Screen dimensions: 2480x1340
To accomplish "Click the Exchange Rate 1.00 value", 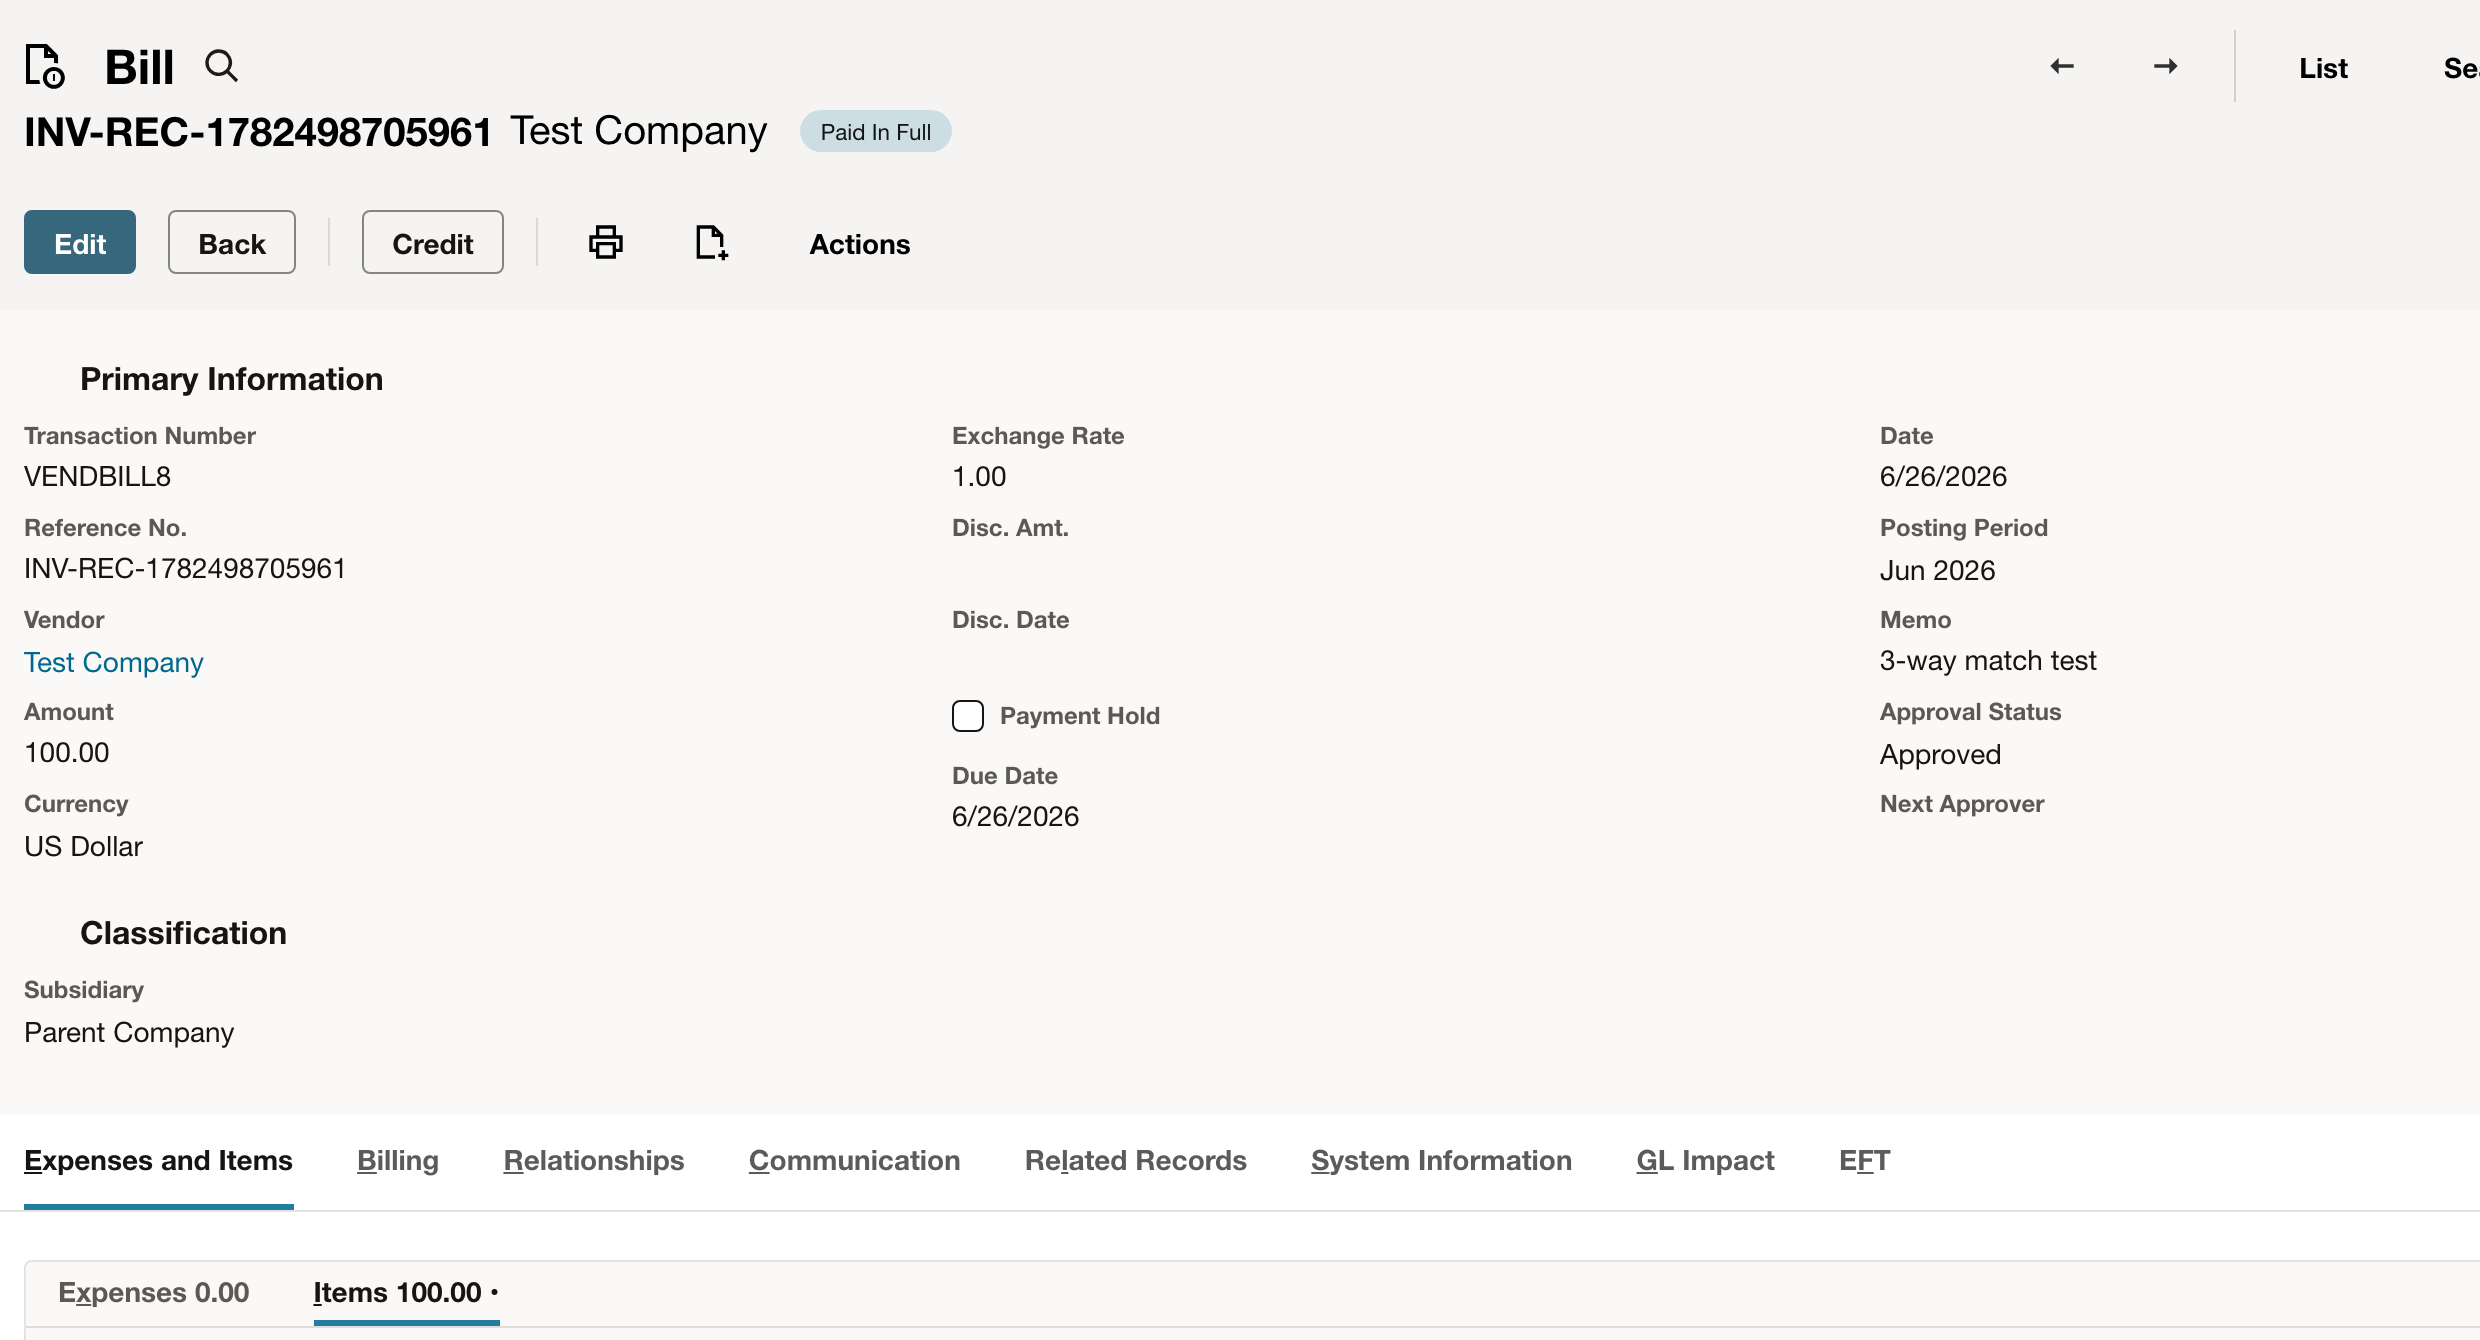I will (979, 476).
